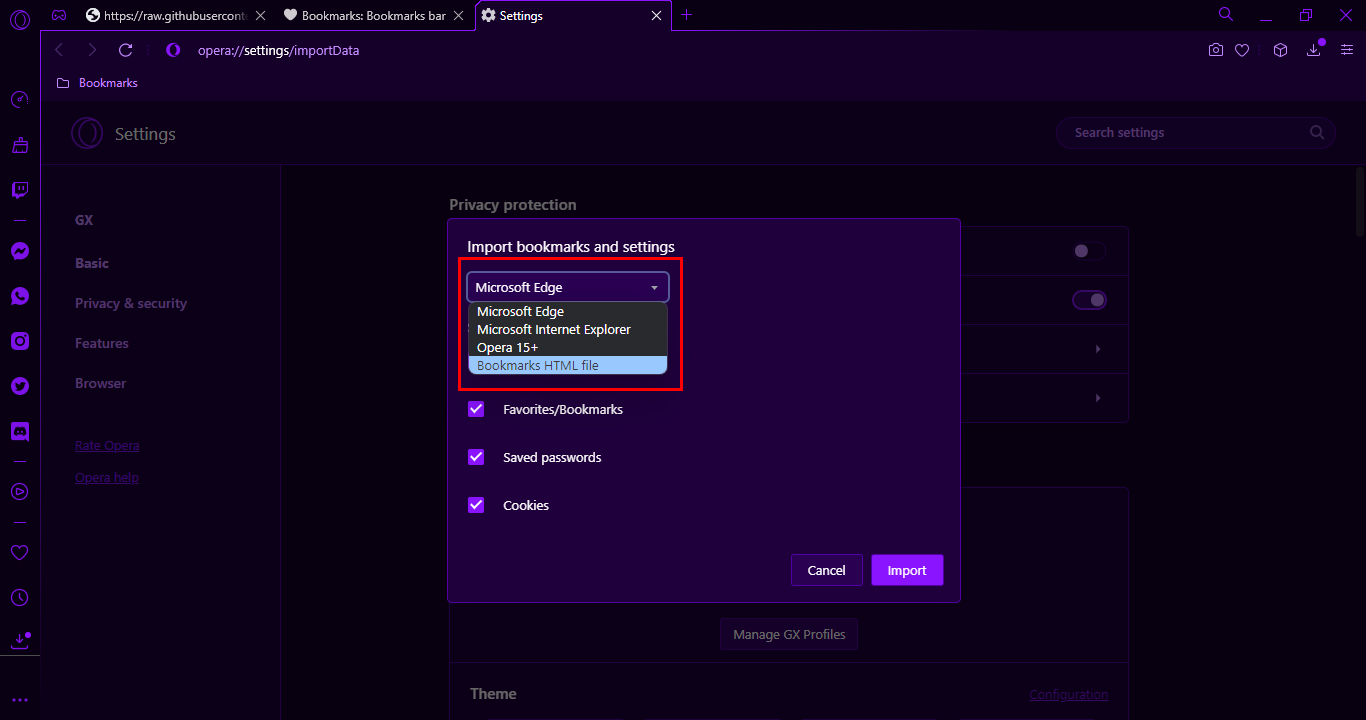The image size is (1366, 720).
Task: Open the Features settings section
Action: tap(102, 343)
